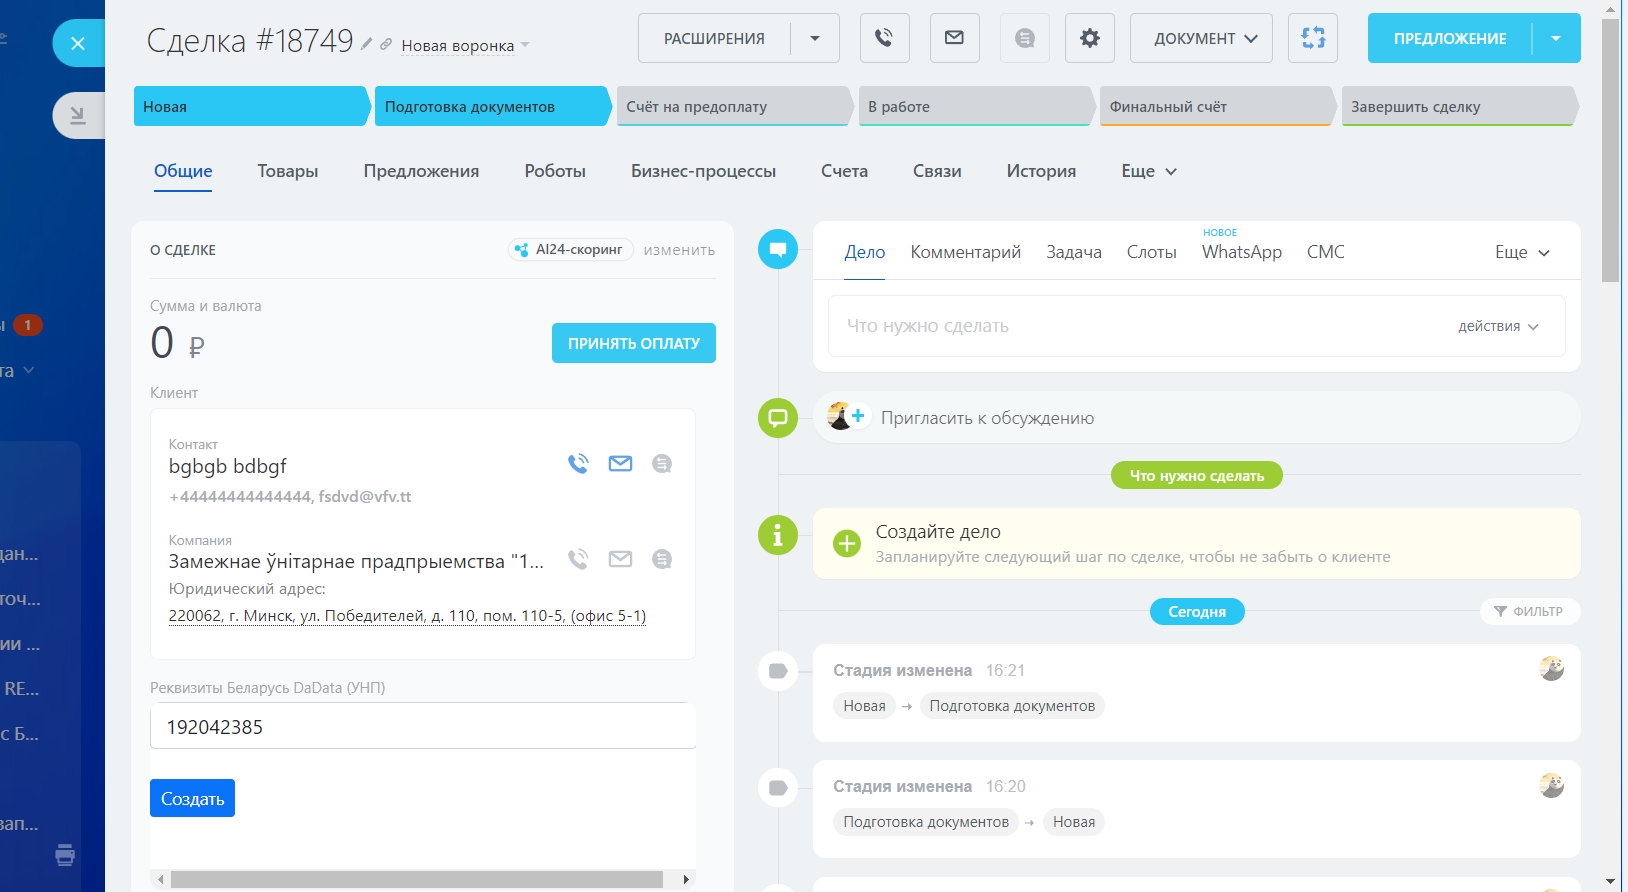Viewport: 1628px width, 892px height.
Task: Expand the Еще menu in the timeline editor
Action: coord(1522,252)
